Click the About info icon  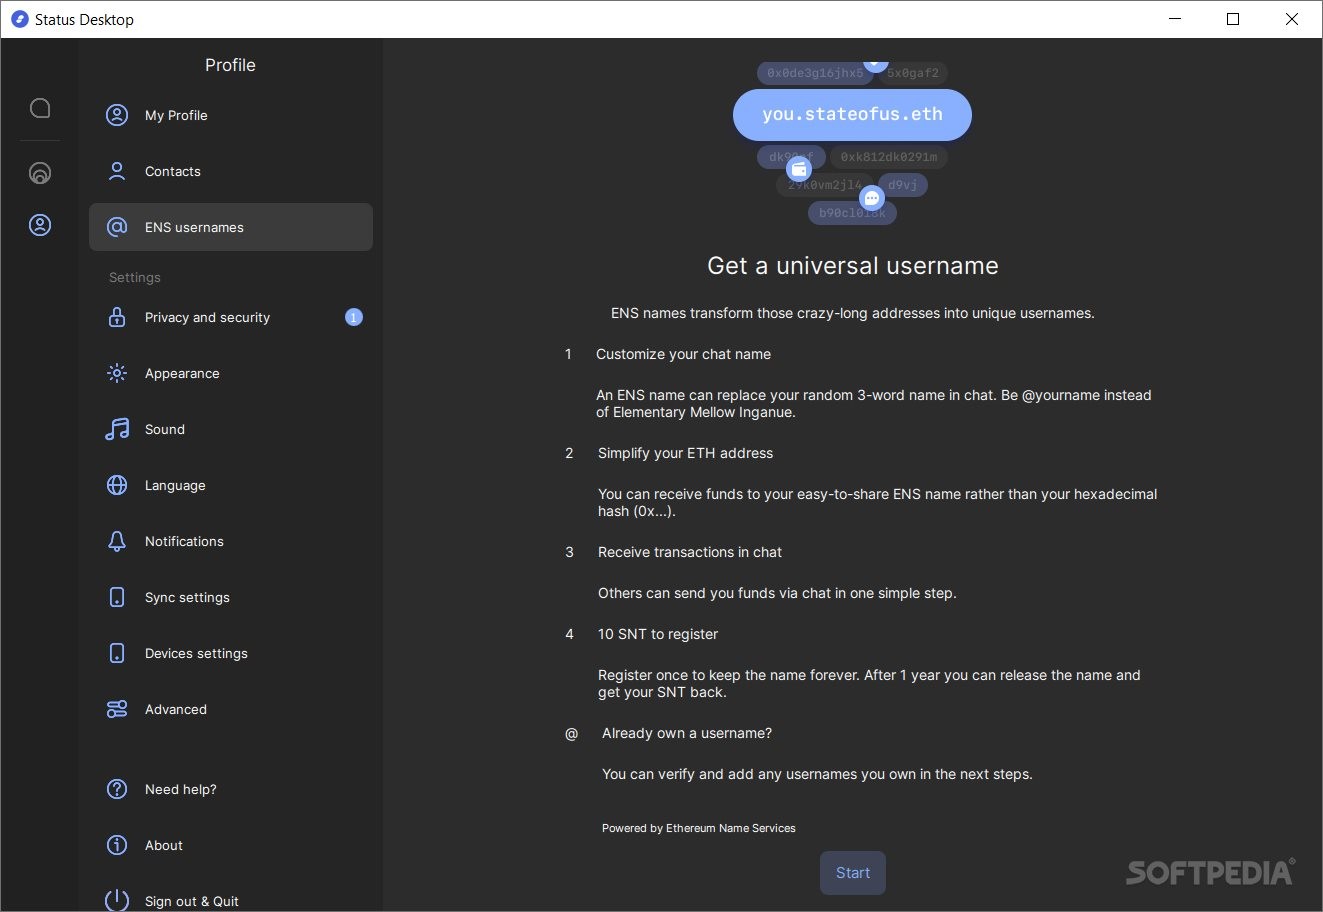coord(117,845)
